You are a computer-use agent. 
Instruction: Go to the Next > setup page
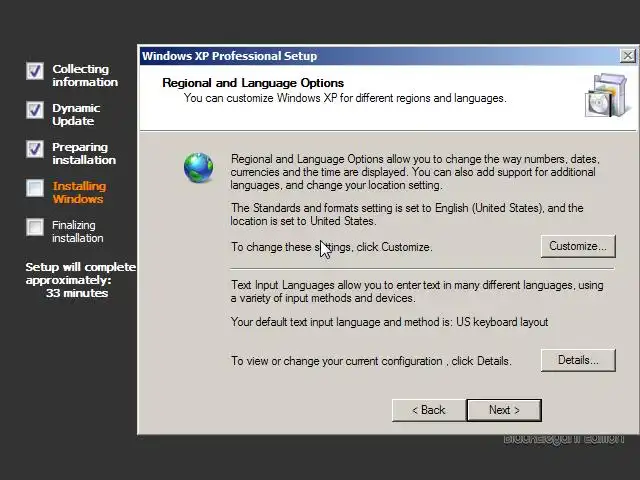(x=504, y=410)
